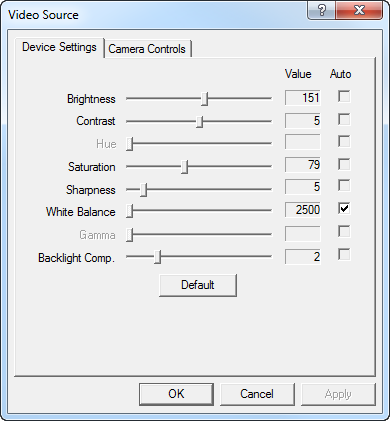Uncheck the White Balance Auto checkbox
The height and width of the screenshot is (421, 390).
click(344, 209)
